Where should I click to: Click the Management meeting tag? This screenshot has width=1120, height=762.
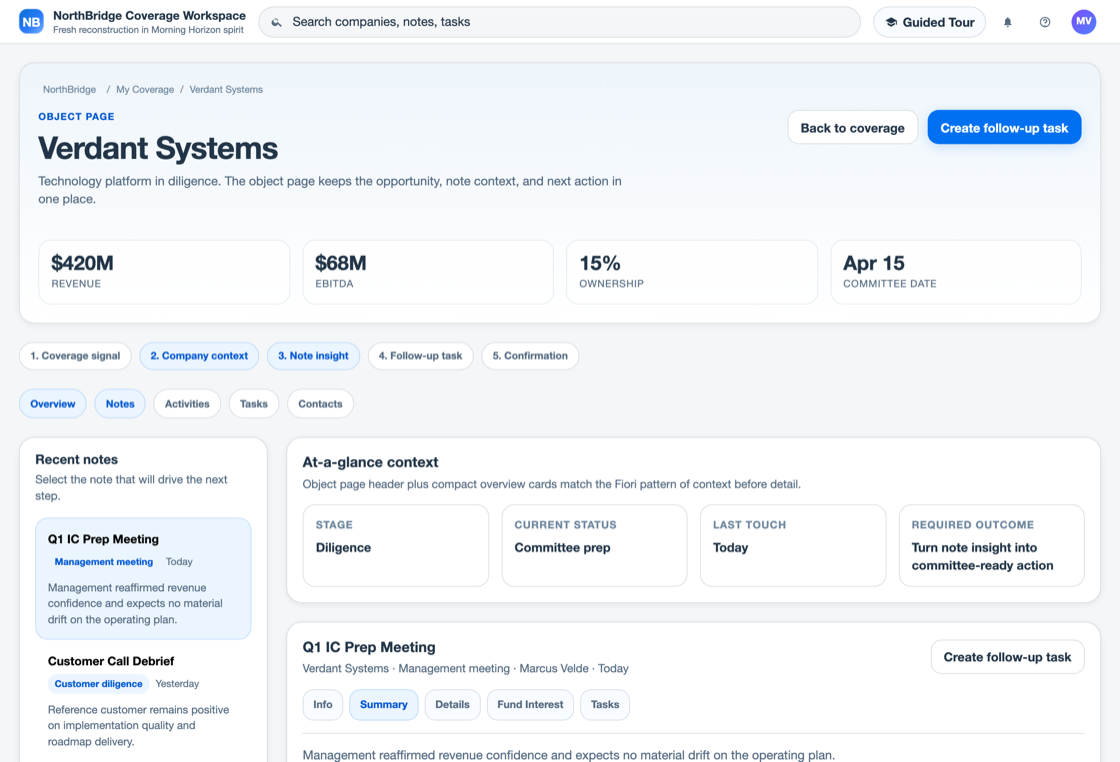tap(104, 562)
